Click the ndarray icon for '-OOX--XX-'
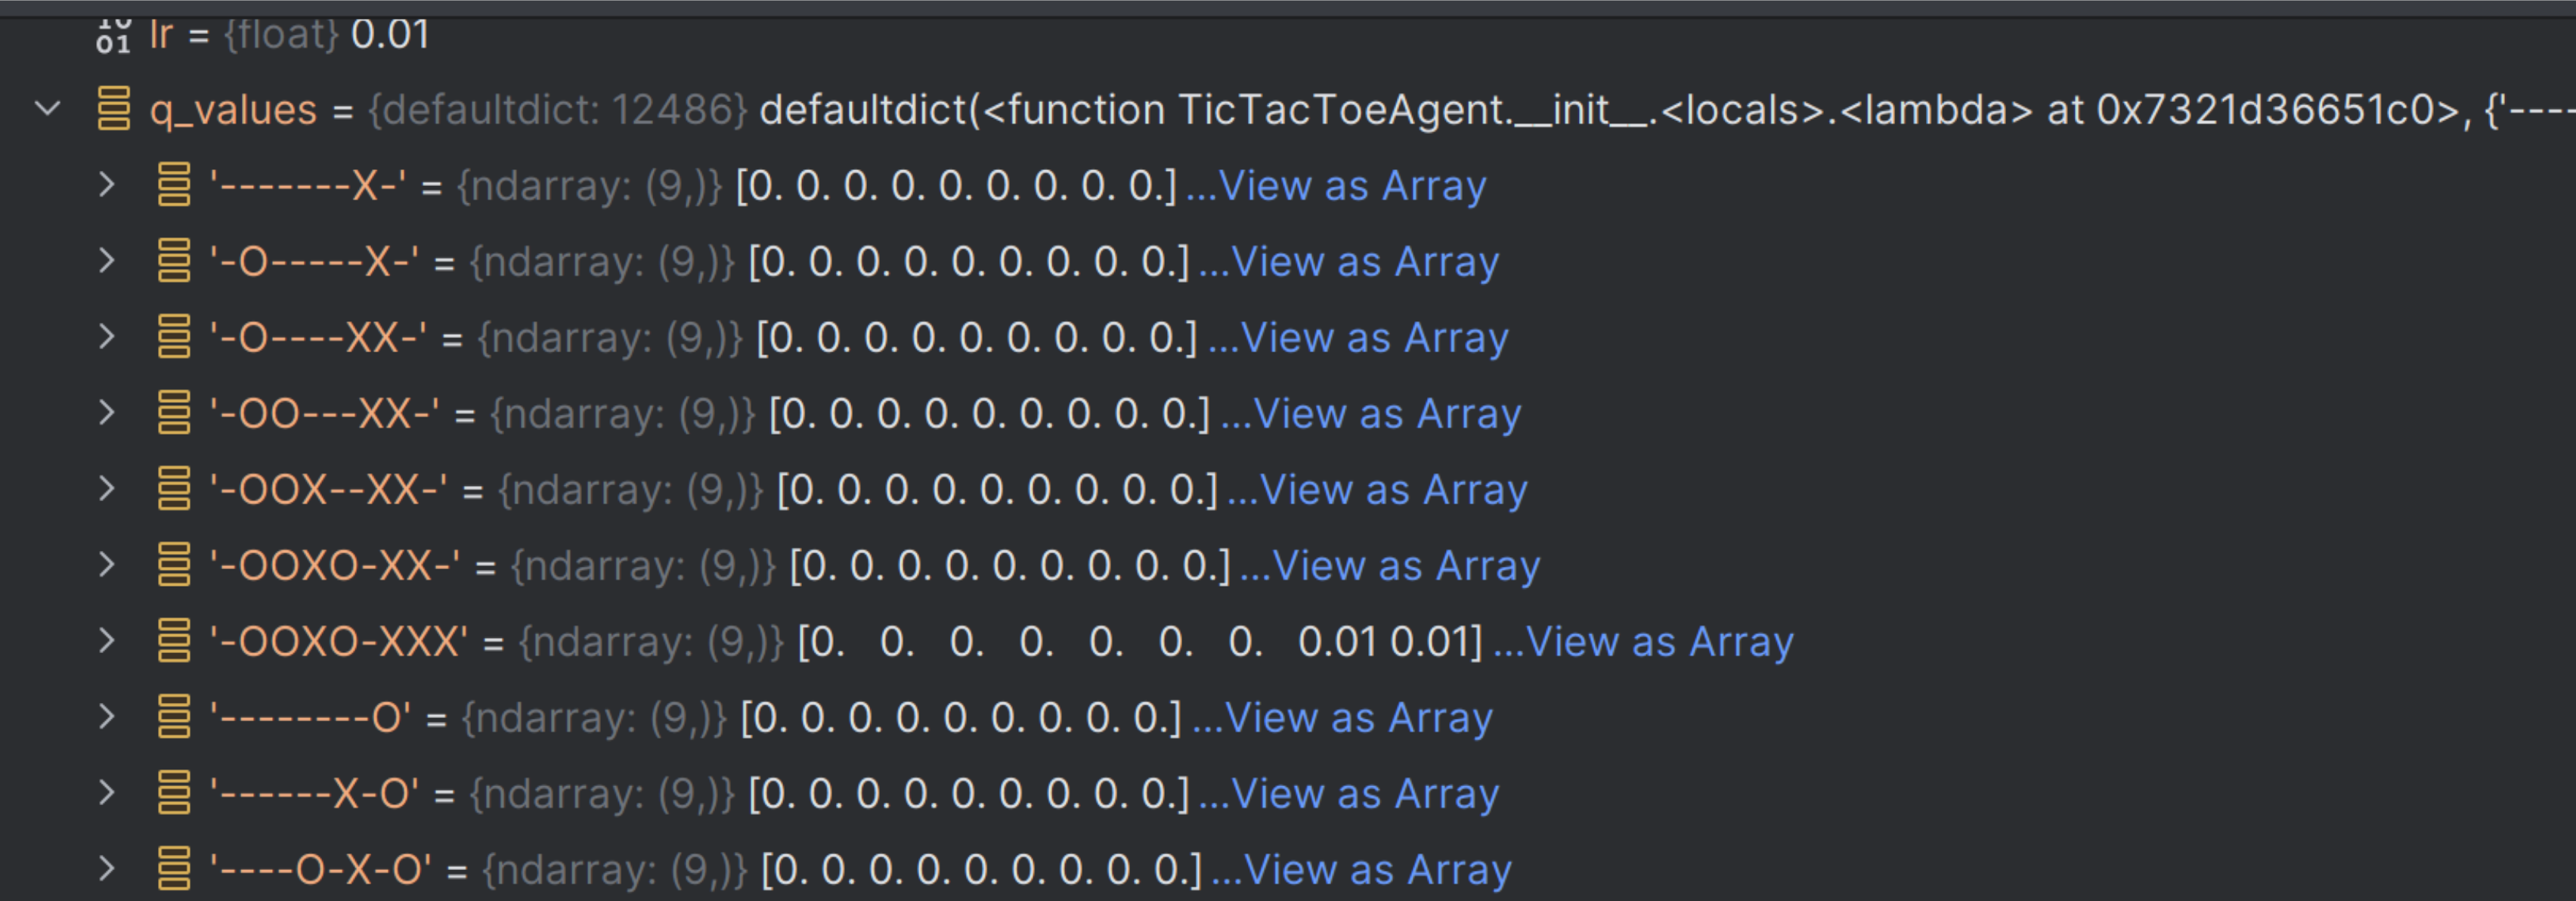The image size is (2576, 901). click(x=174, y=489)
